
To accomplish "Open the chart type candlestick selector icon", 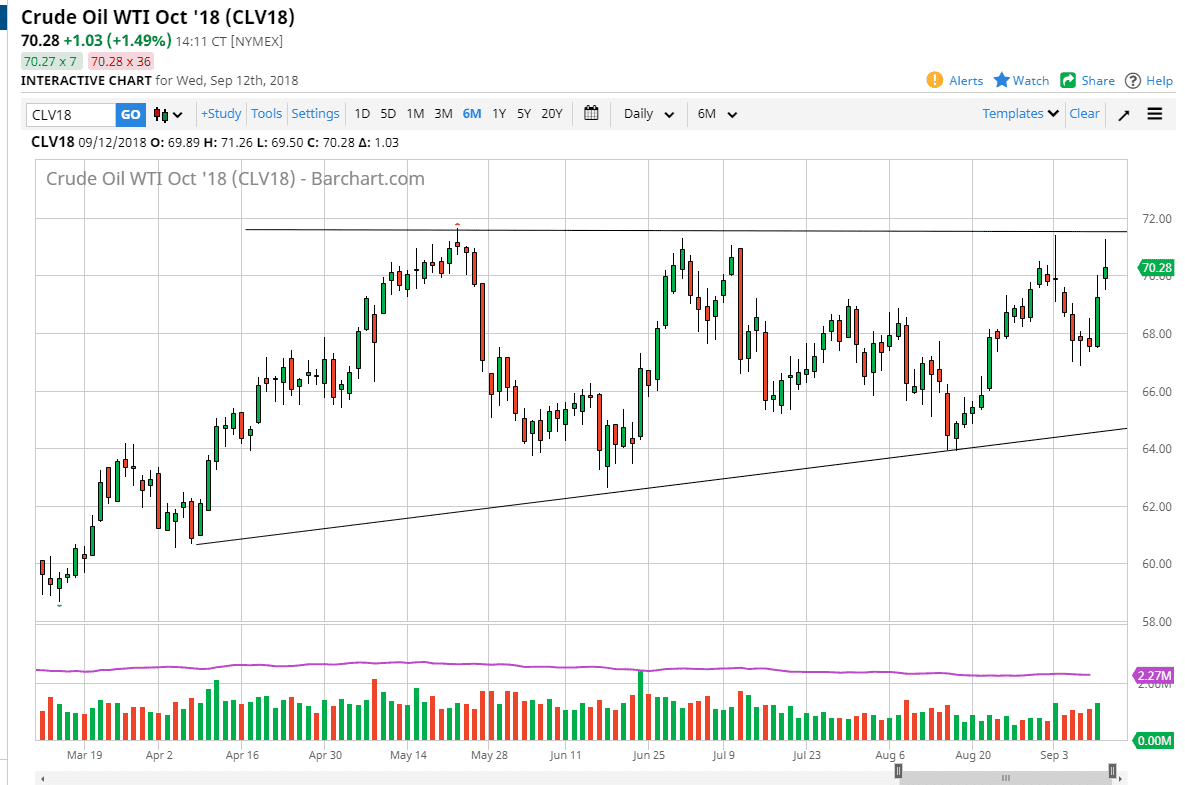I will (x=163, y=113).
